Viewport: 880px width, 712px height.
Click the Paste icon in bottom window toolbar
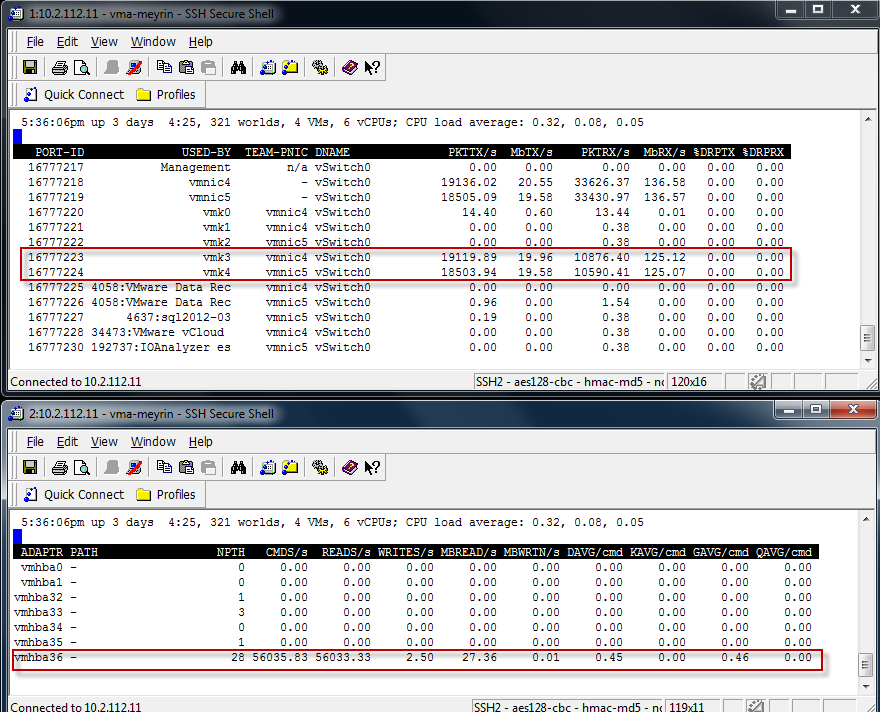186,467
